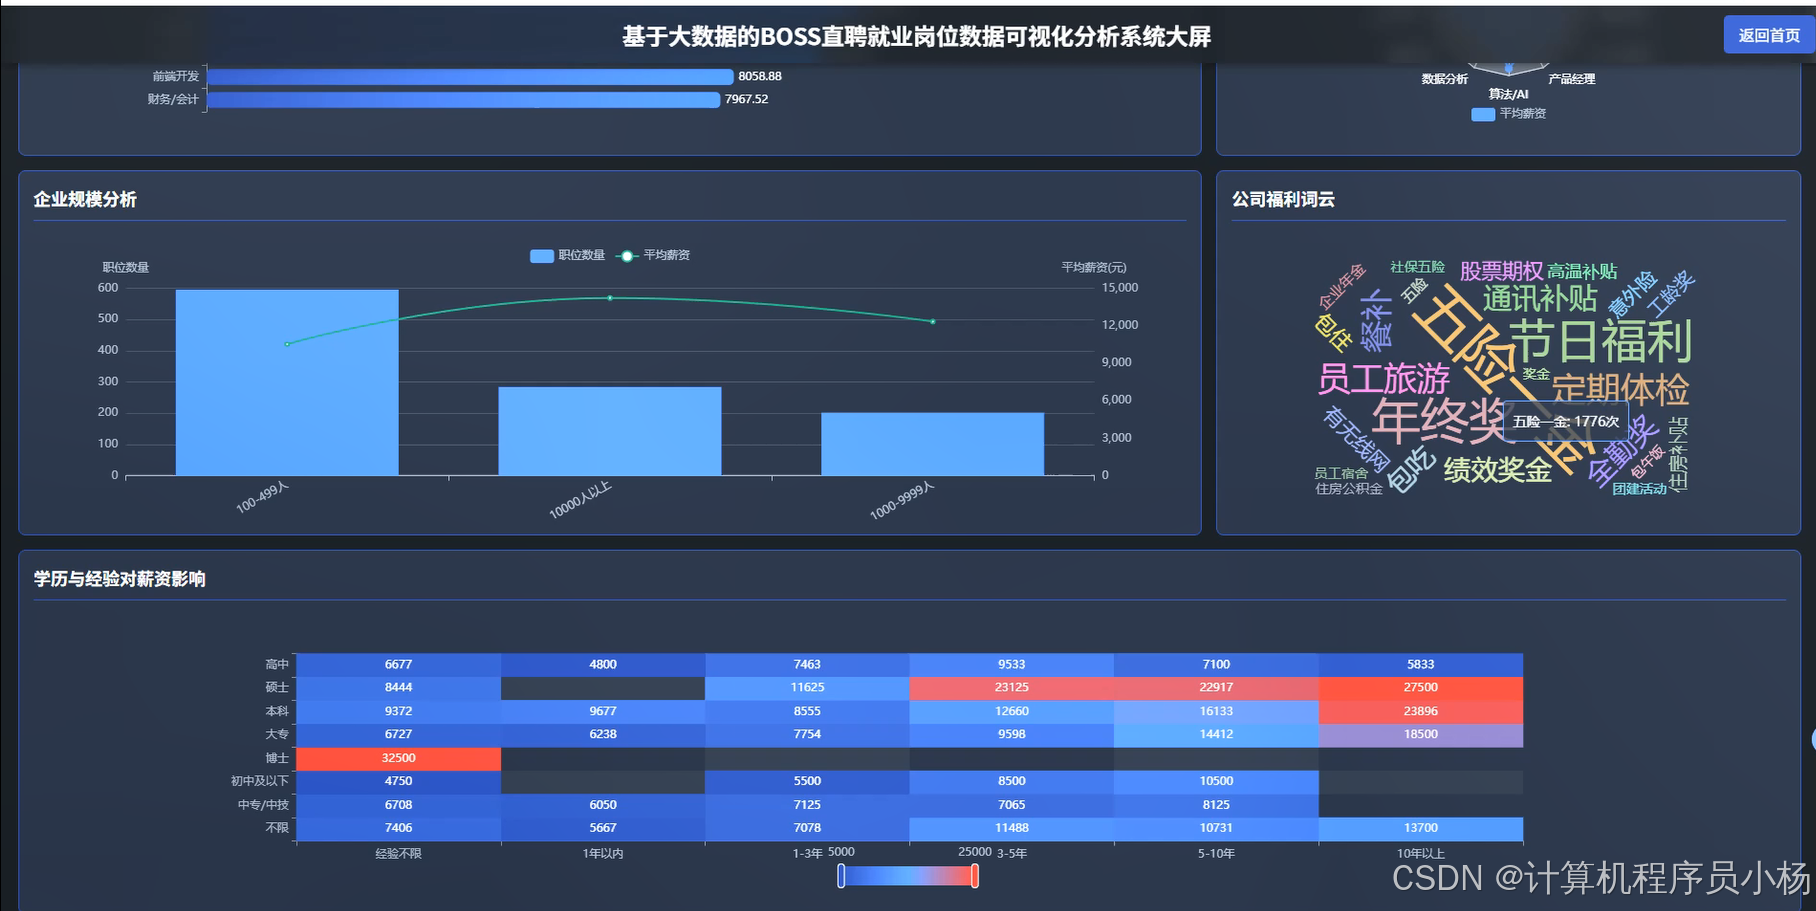Click the heatmap cell showing 9677

pos(603,712)
